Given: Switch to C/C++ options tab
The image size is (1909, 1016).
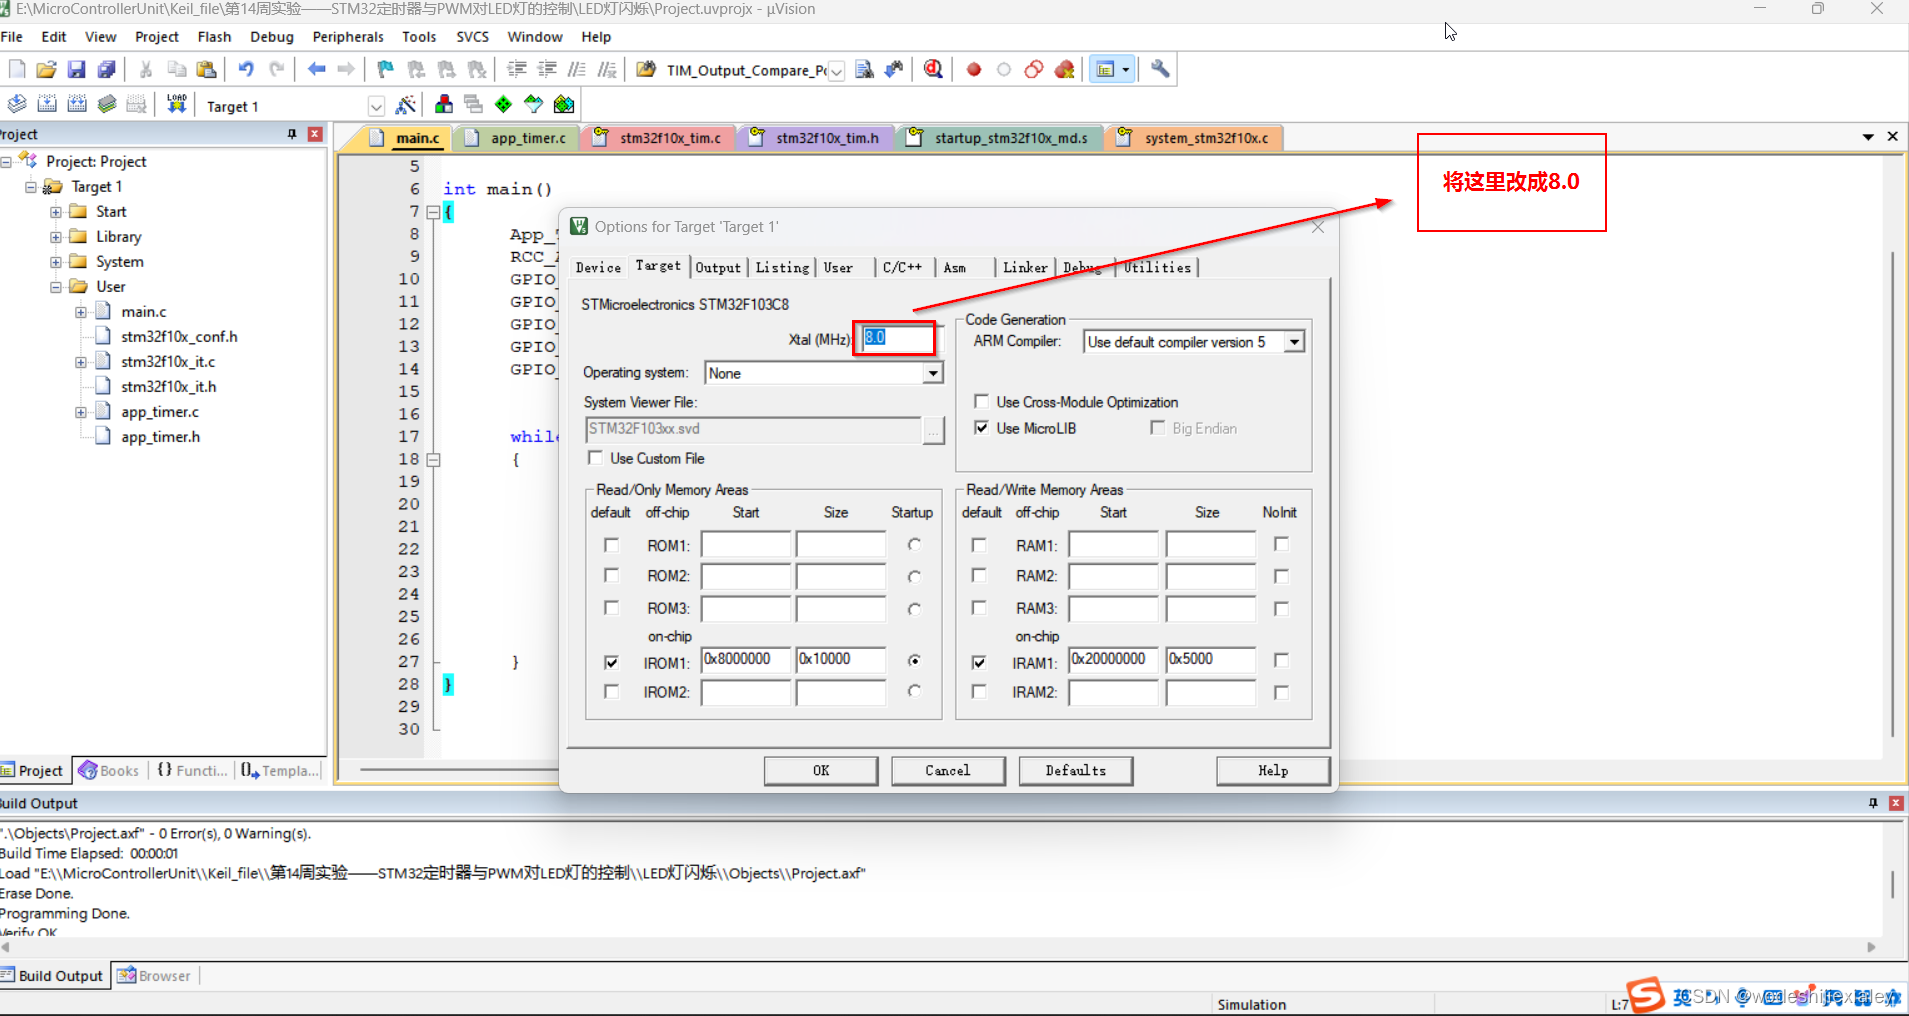Looking at the screenshot, I should click(902, 267).
